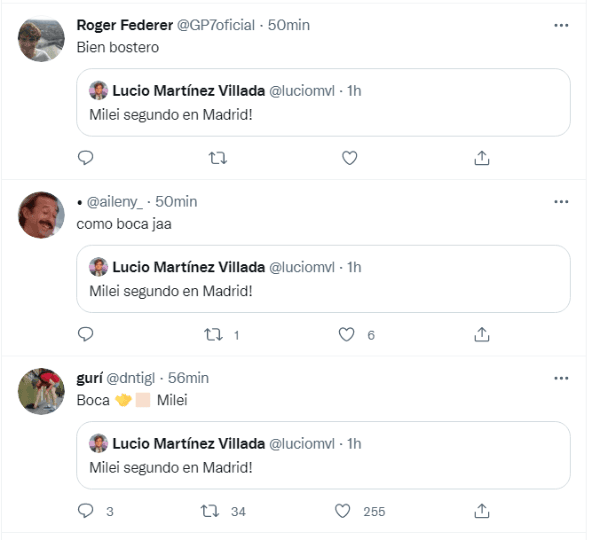The image size is (600, 540).
Task: Reply to the "como boca jaa" tweet
Action: 85,334
